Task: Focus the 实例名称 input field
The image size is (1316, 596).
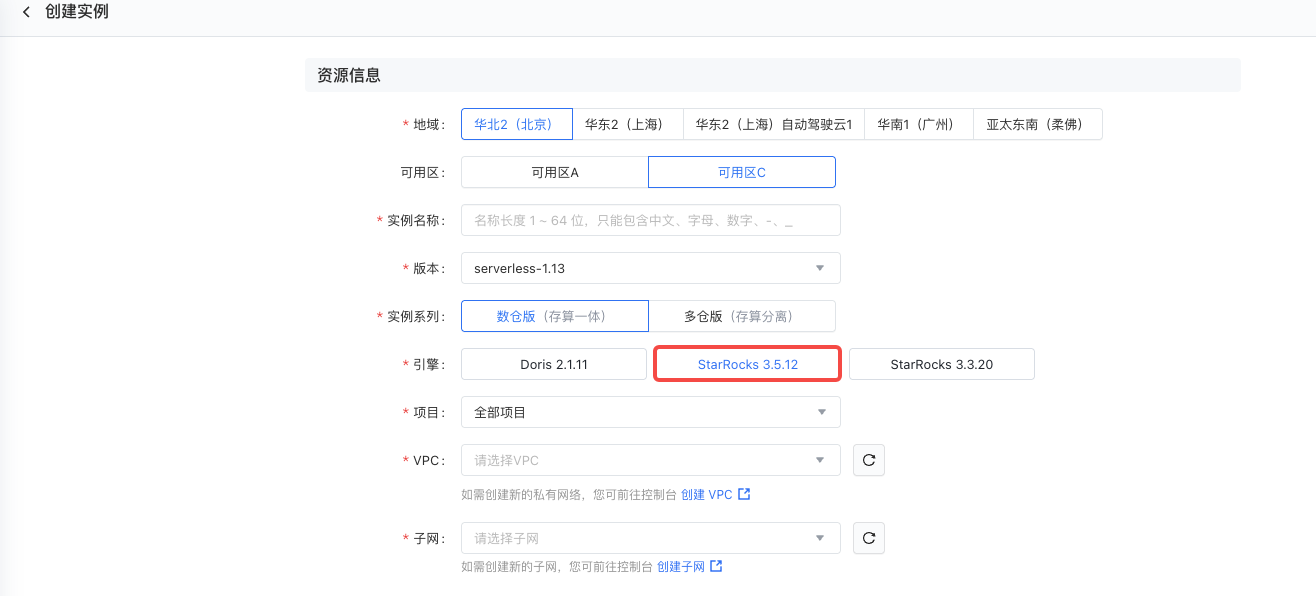Action: [651, 220]
